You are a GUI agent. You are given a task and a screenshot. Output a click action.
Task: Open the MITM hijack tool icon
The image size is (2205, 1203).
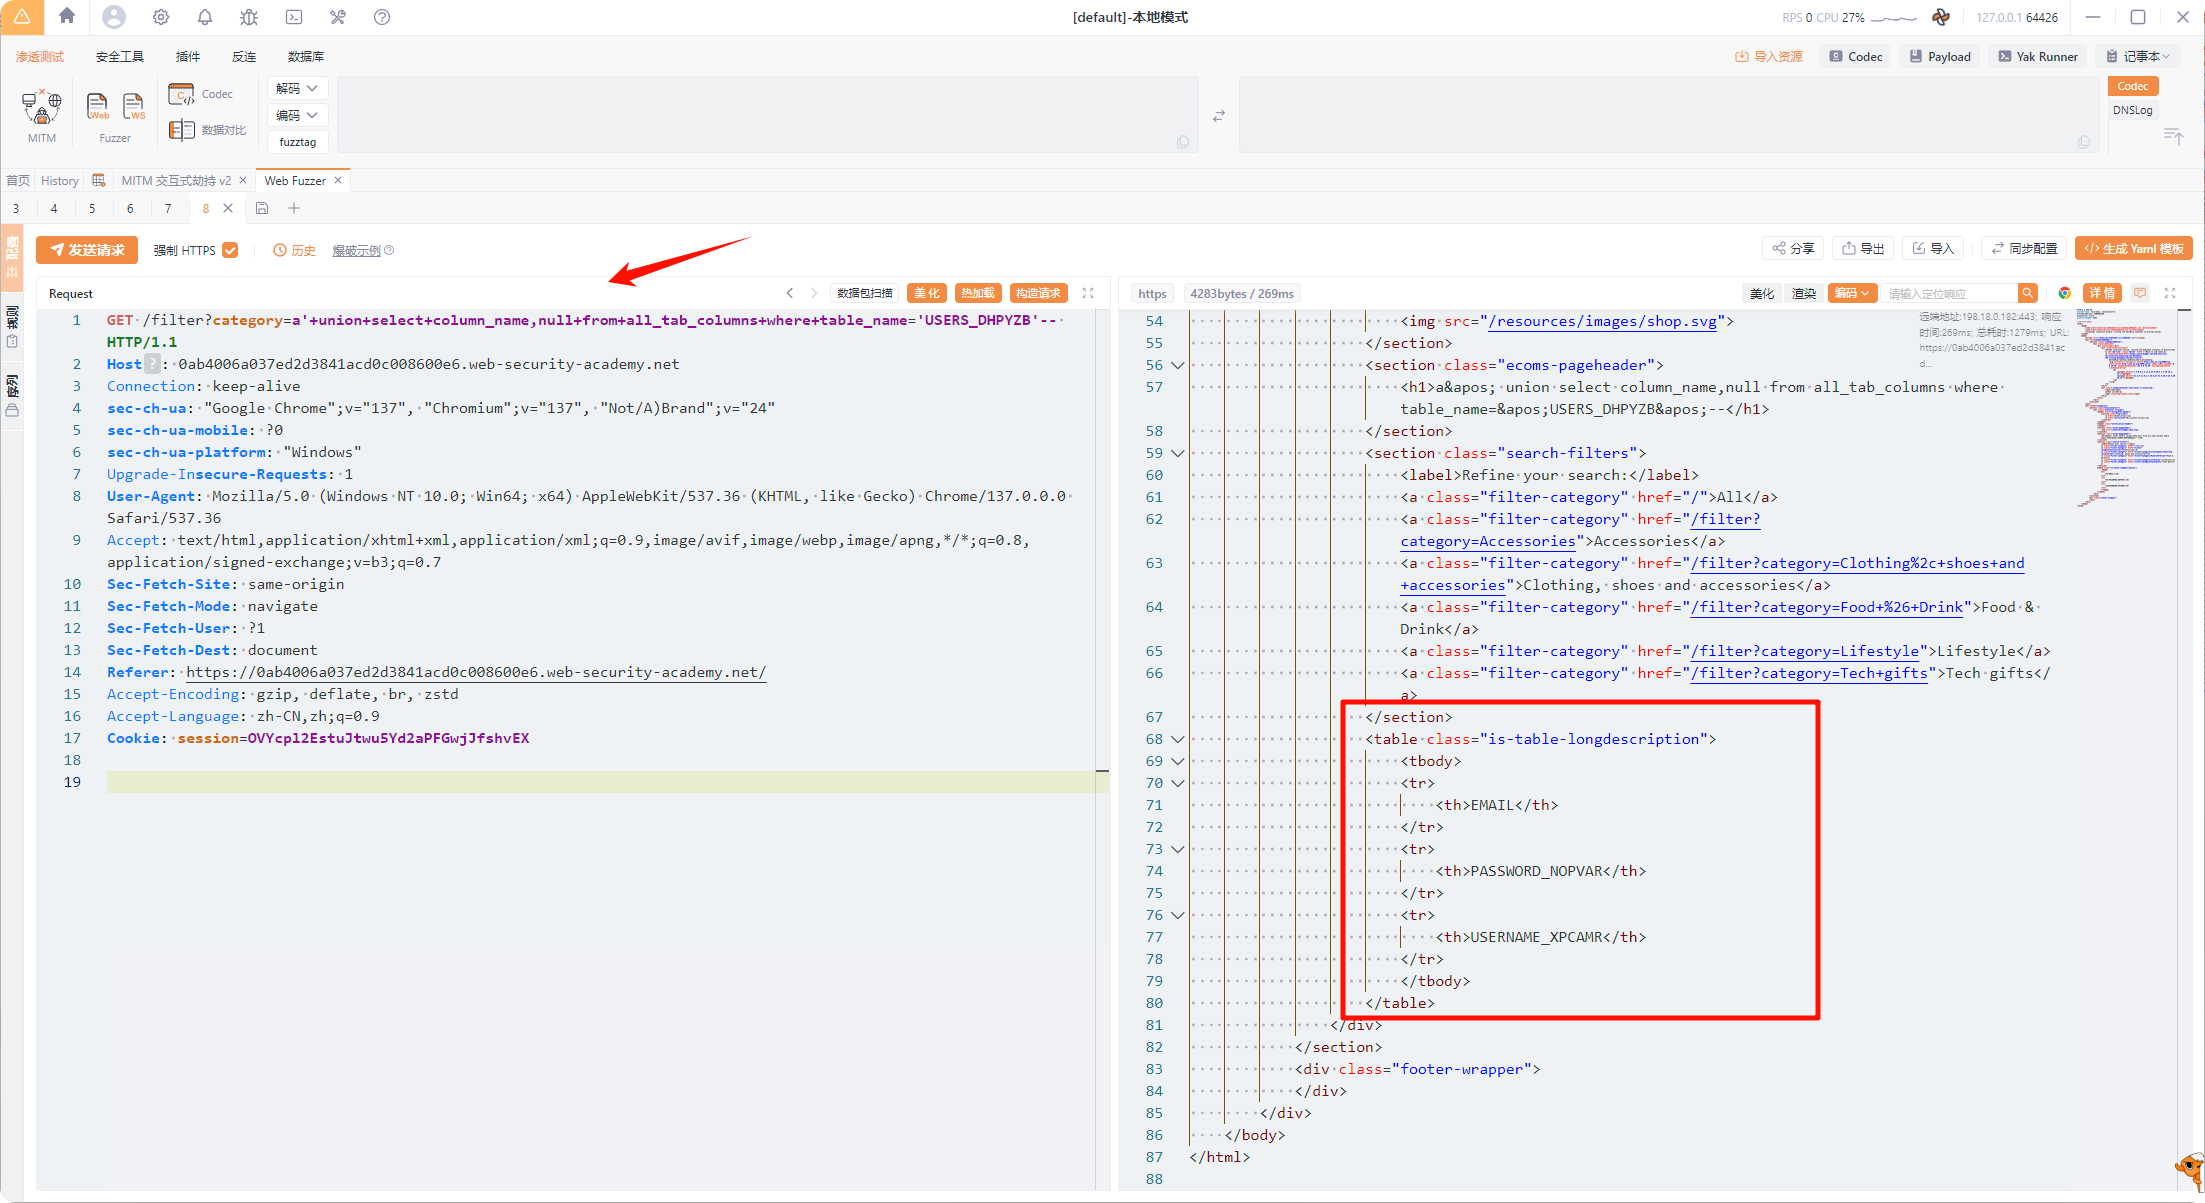click(41, 106)
